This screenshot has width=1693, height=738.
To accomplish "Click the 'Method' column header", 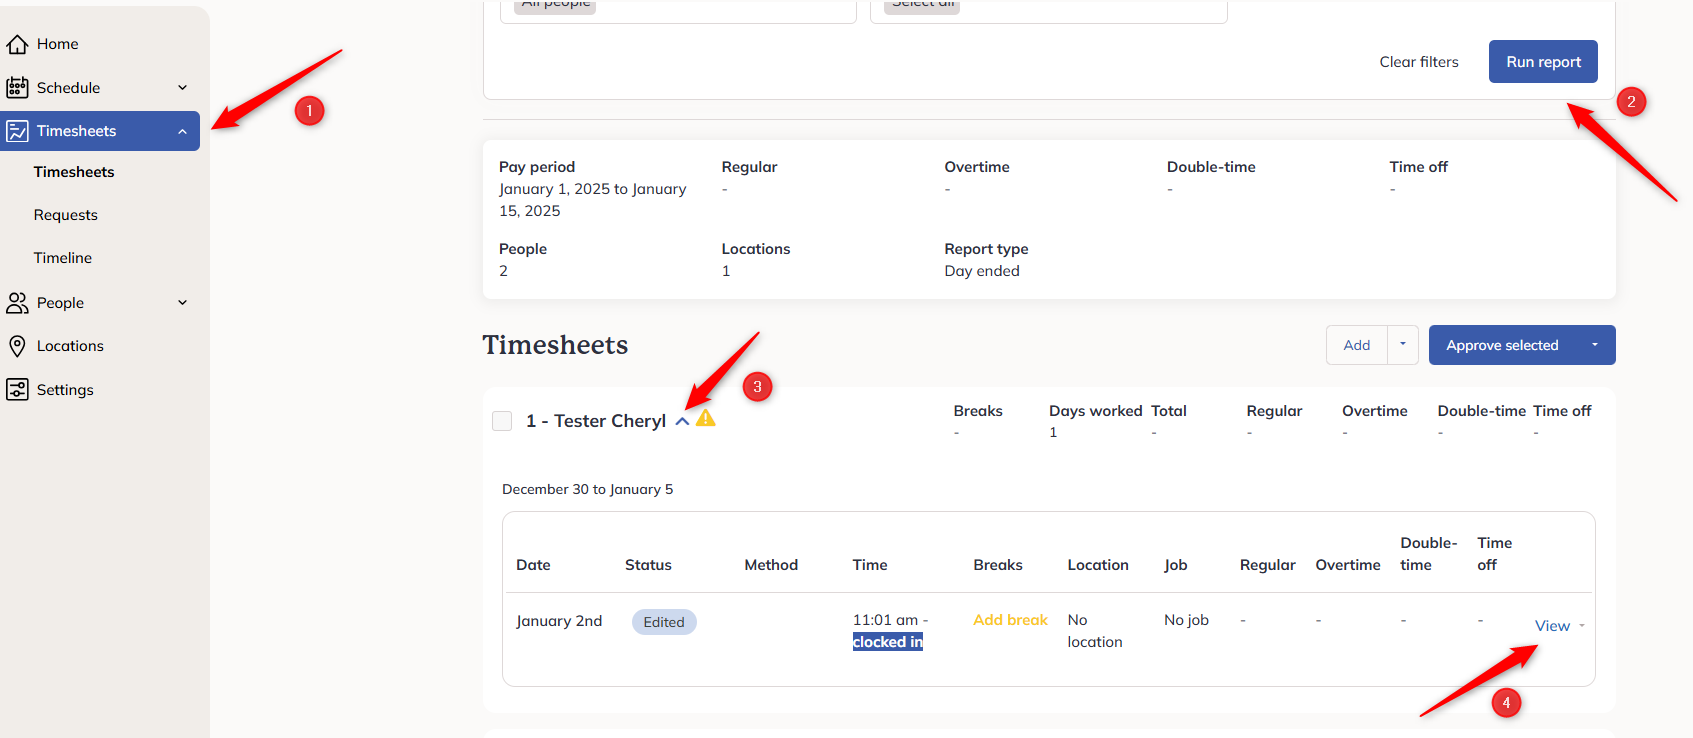I will [771, 565].
